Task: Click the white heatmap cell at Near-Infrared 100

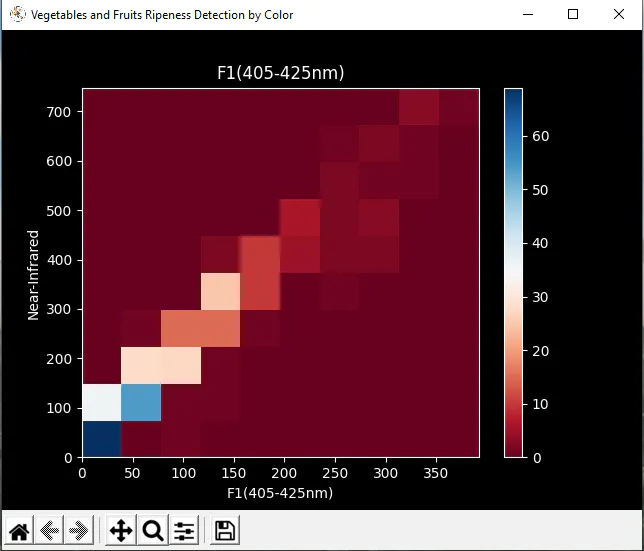Action: pyautogui.click(x=102, y=402)
